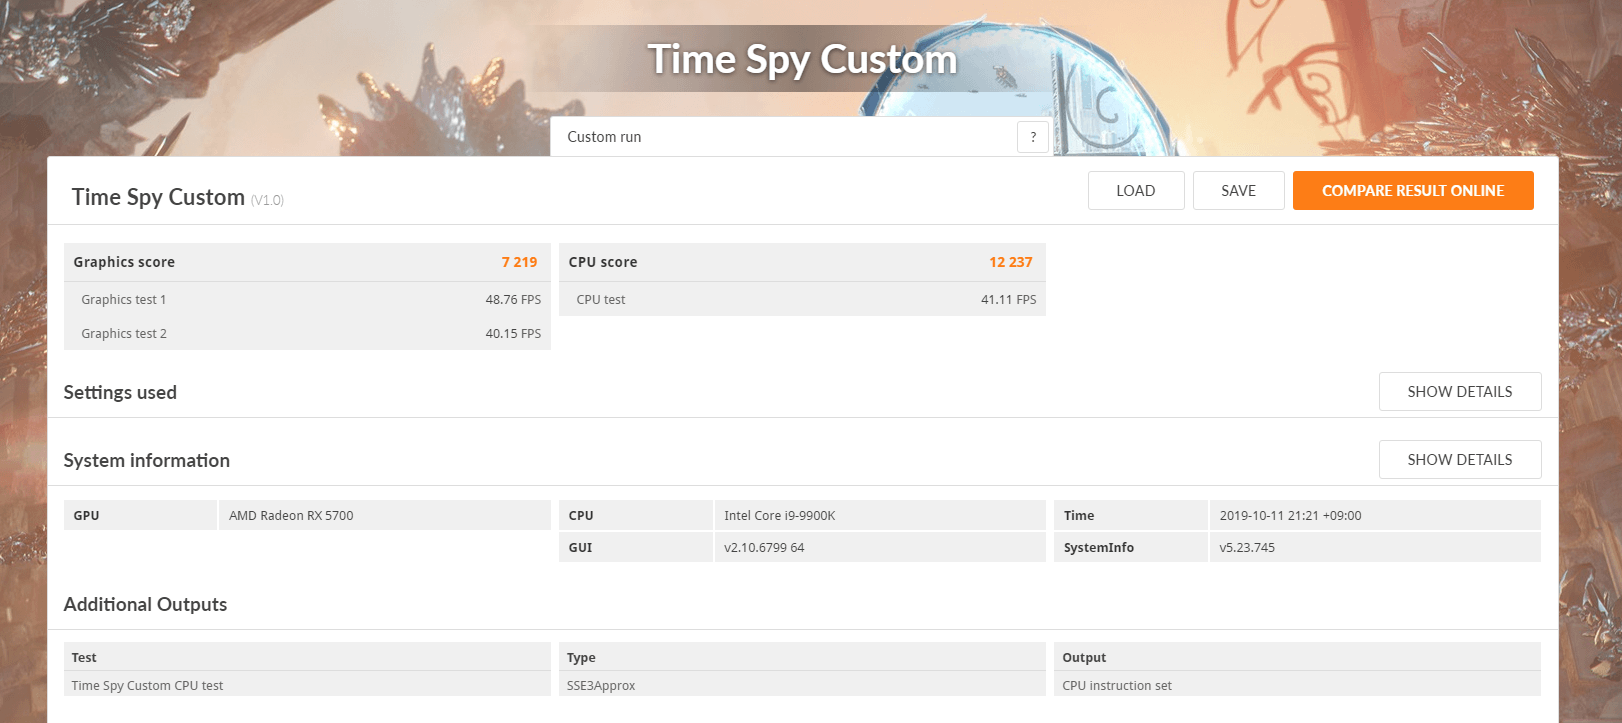1622x723 pixels.
Task: Click GUI version v2.10.6799 64
Action: tap(880, 547)
